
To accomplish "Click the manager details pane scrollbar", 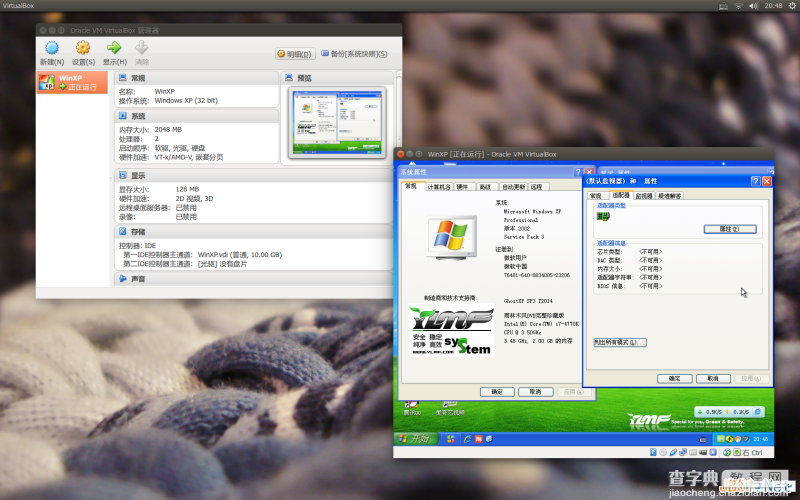I will point(398,110).
